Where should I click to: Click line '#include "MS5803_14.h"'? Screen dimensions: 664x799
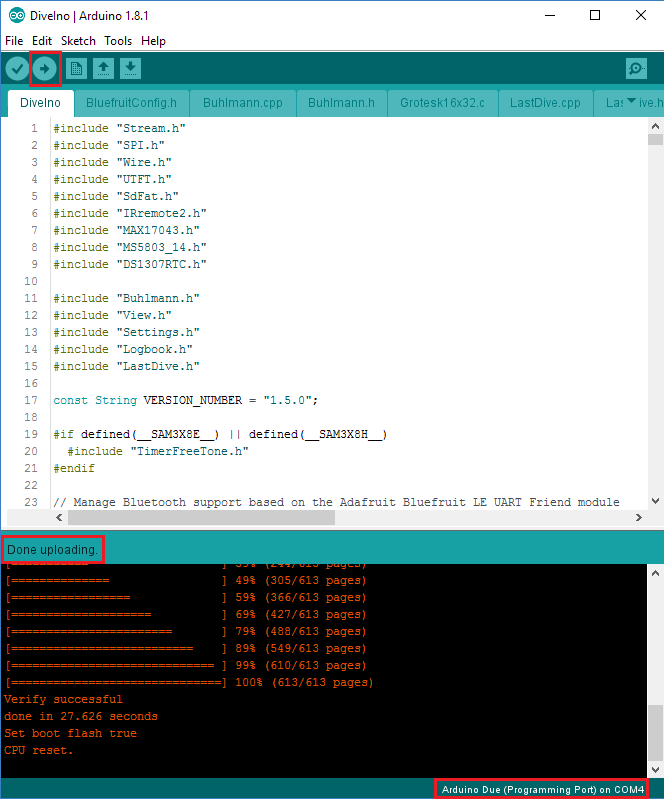tap(130, 247)
